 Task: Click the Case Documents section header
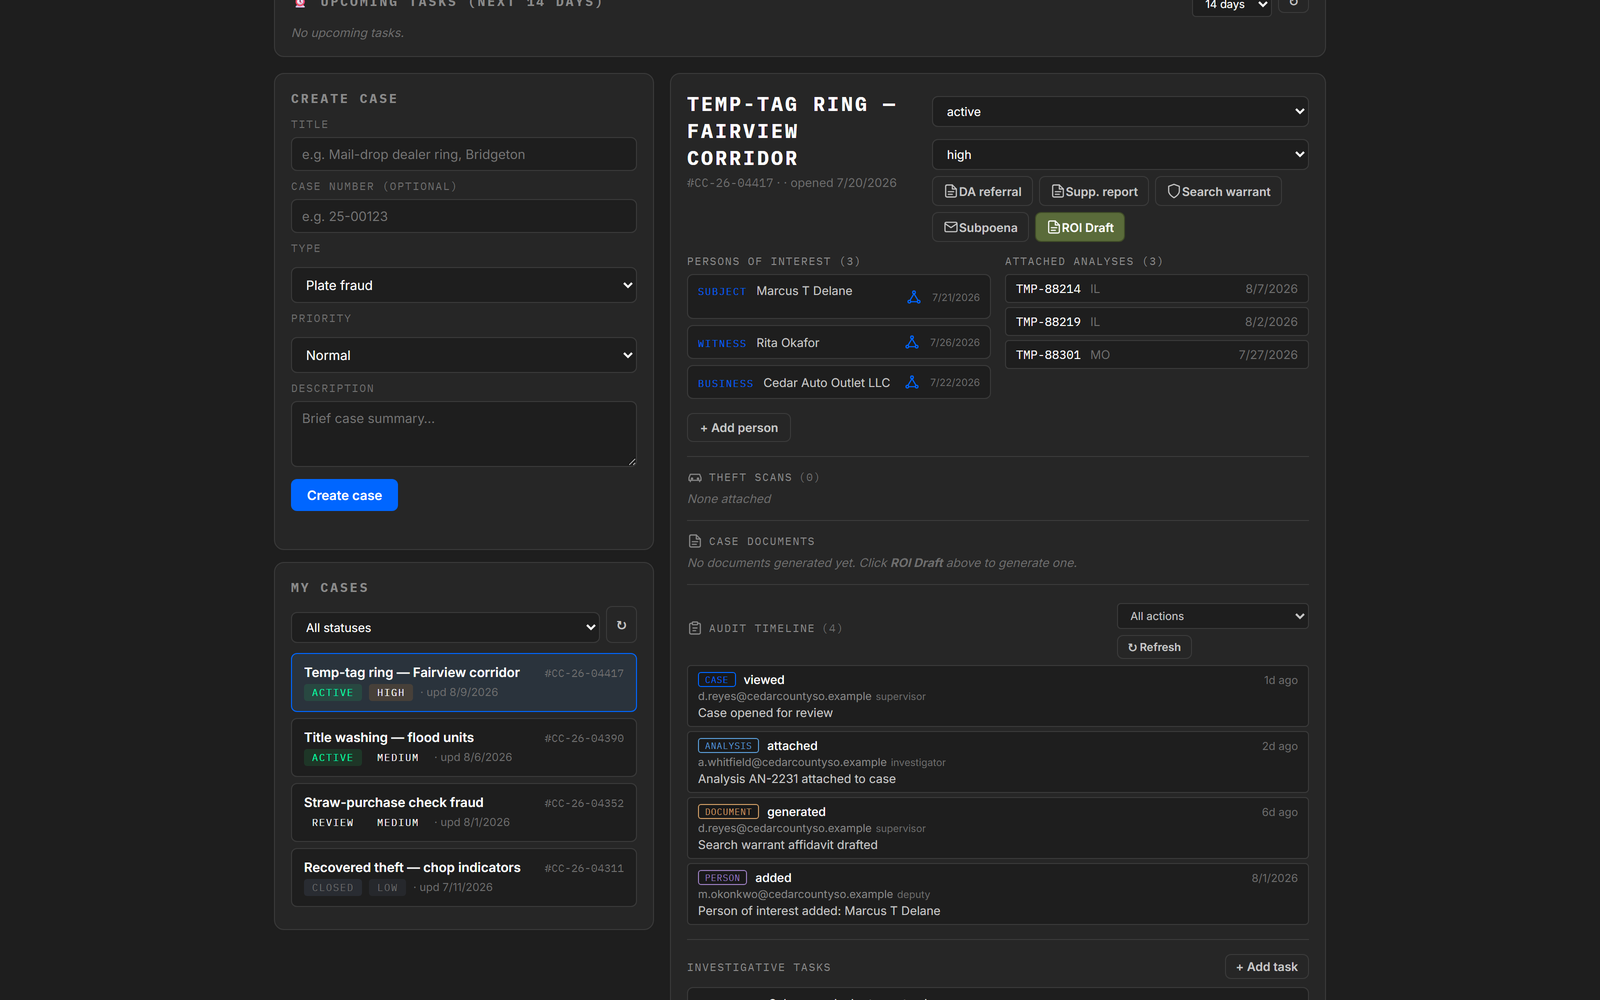752,542
